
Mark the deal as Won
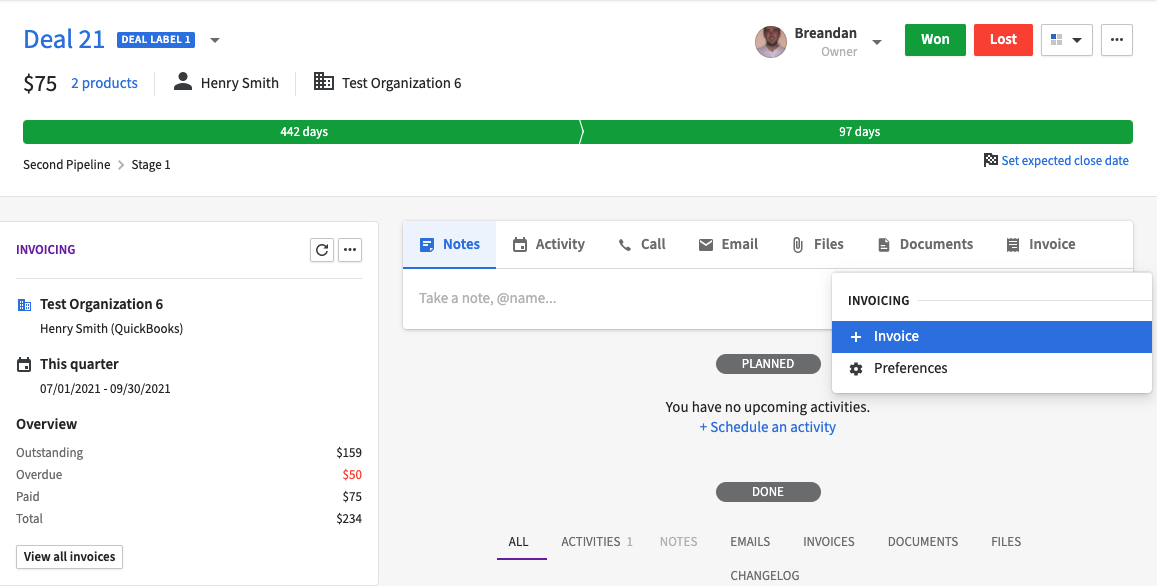(934, 40)
